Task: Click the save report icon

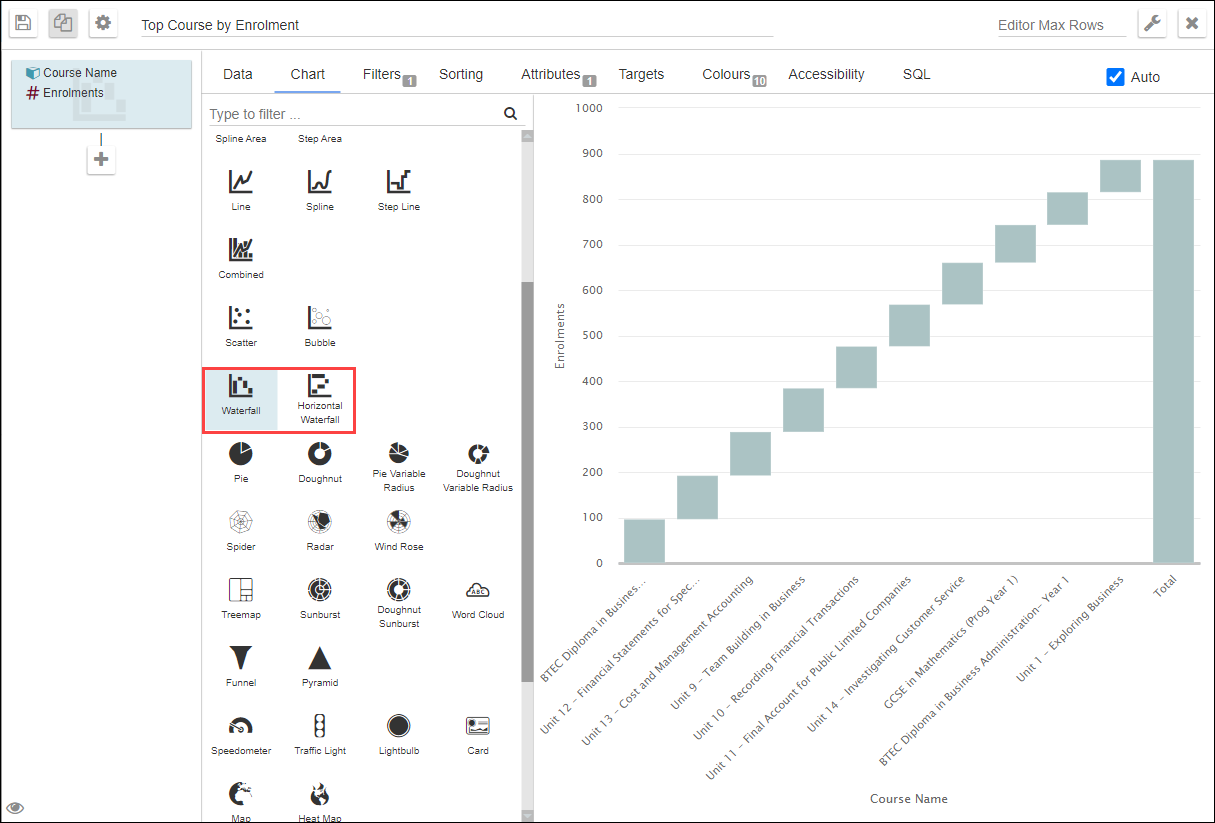Action: 23,23
